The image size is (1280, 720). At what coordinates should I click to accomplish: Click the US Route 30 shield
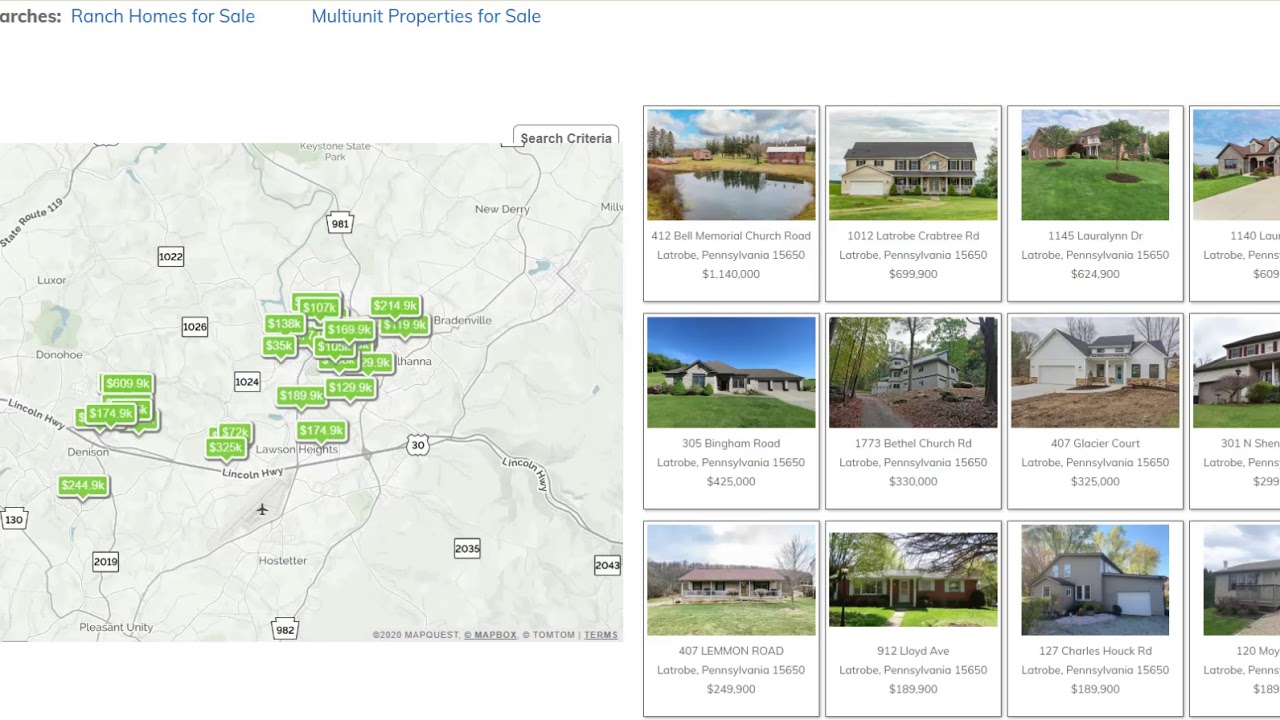(418, 445)
